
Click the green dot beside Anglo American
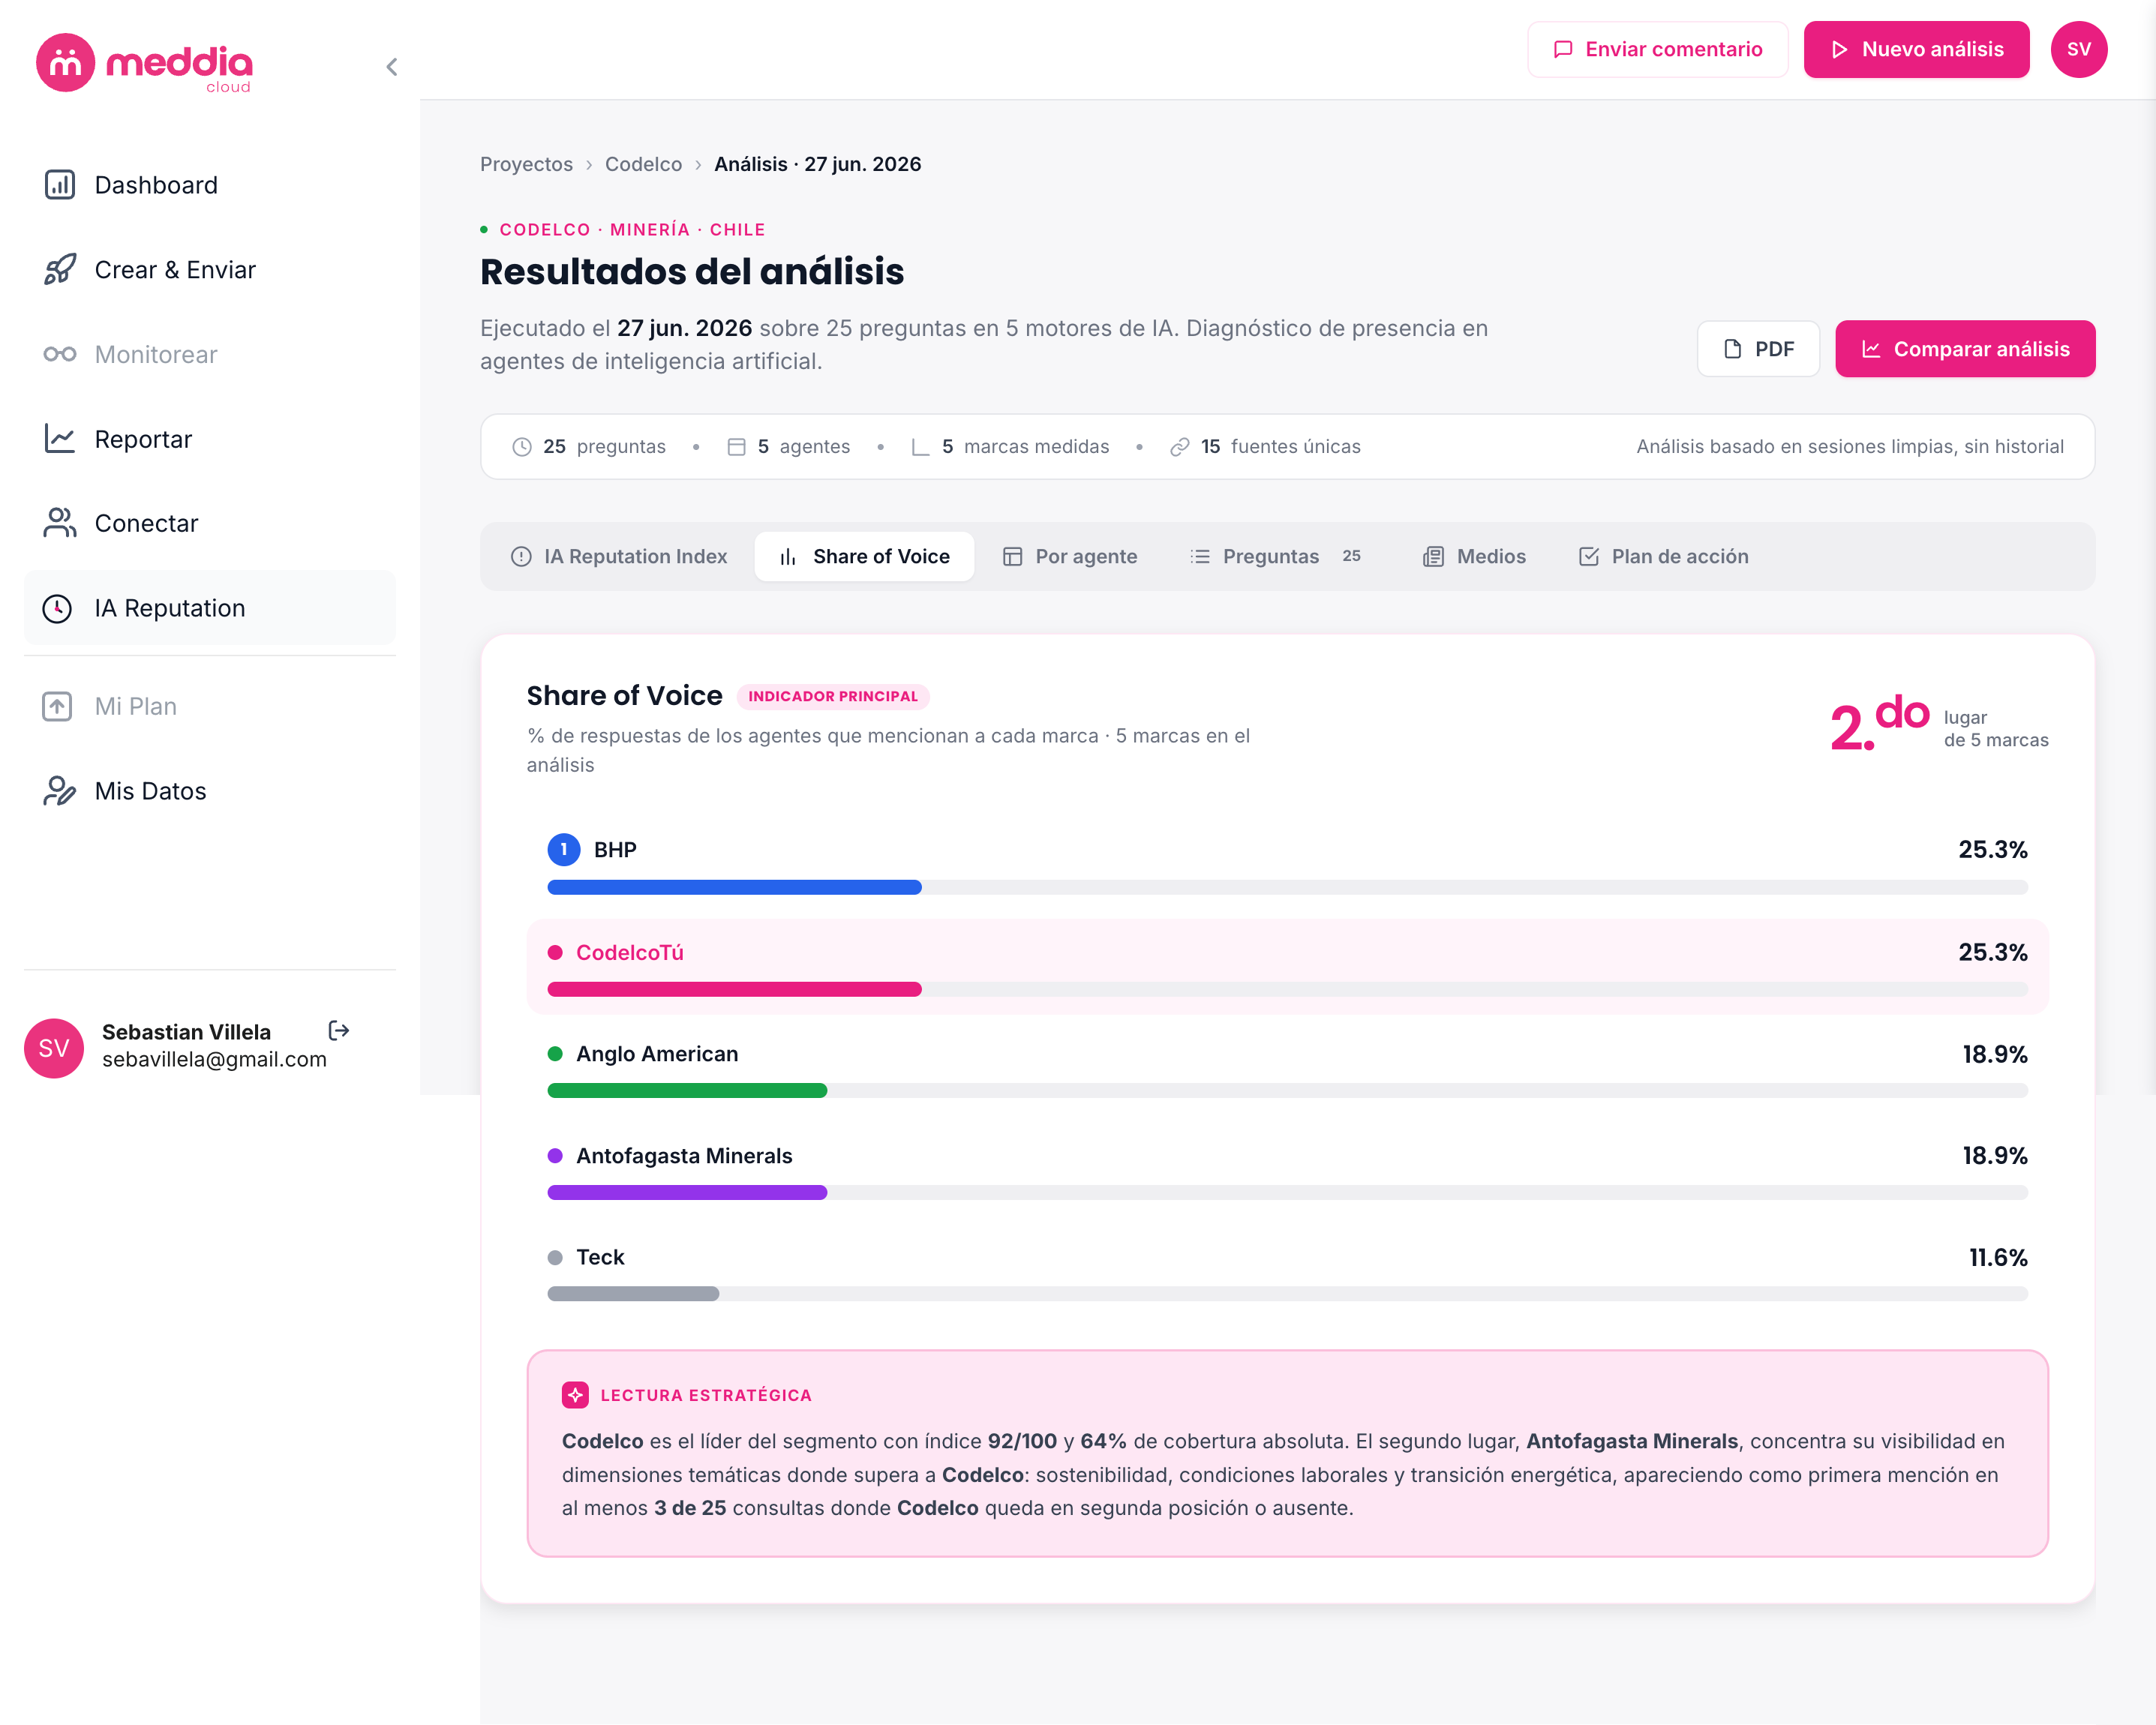tap(555, 1054)
